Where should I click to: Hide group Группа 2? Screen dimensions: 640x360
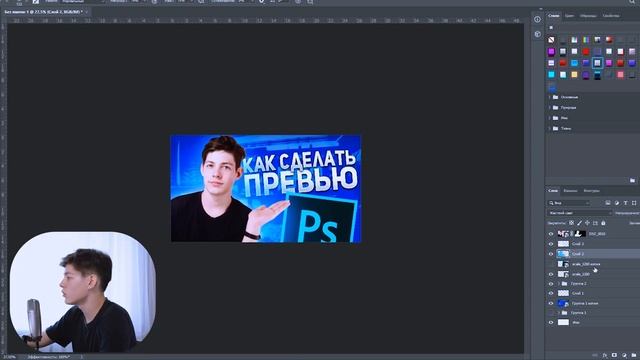[x=551, y=284]
